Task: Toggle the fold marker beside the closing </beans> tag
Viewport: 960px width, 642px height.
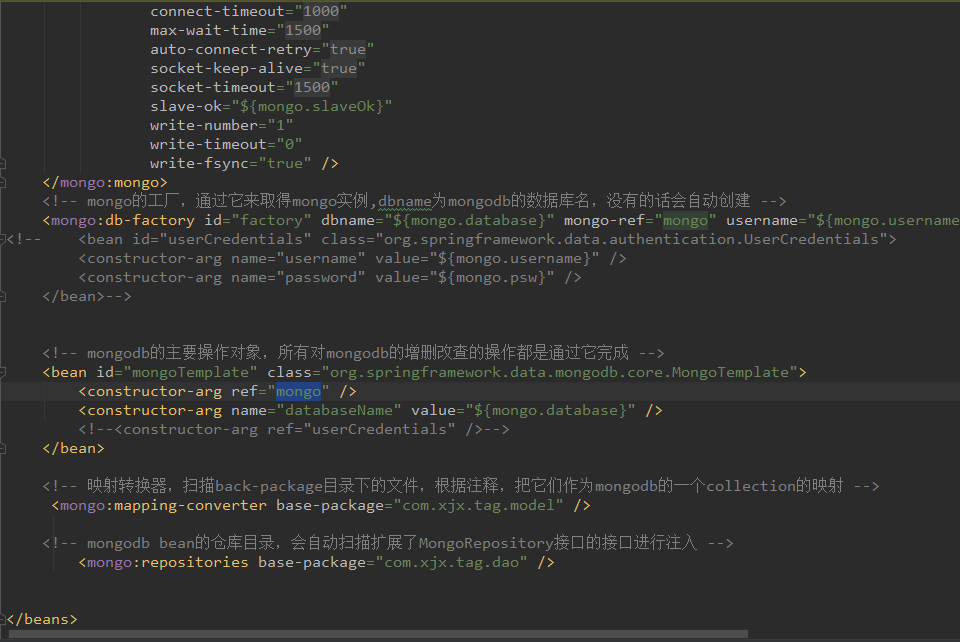Action: pos(2,619)
